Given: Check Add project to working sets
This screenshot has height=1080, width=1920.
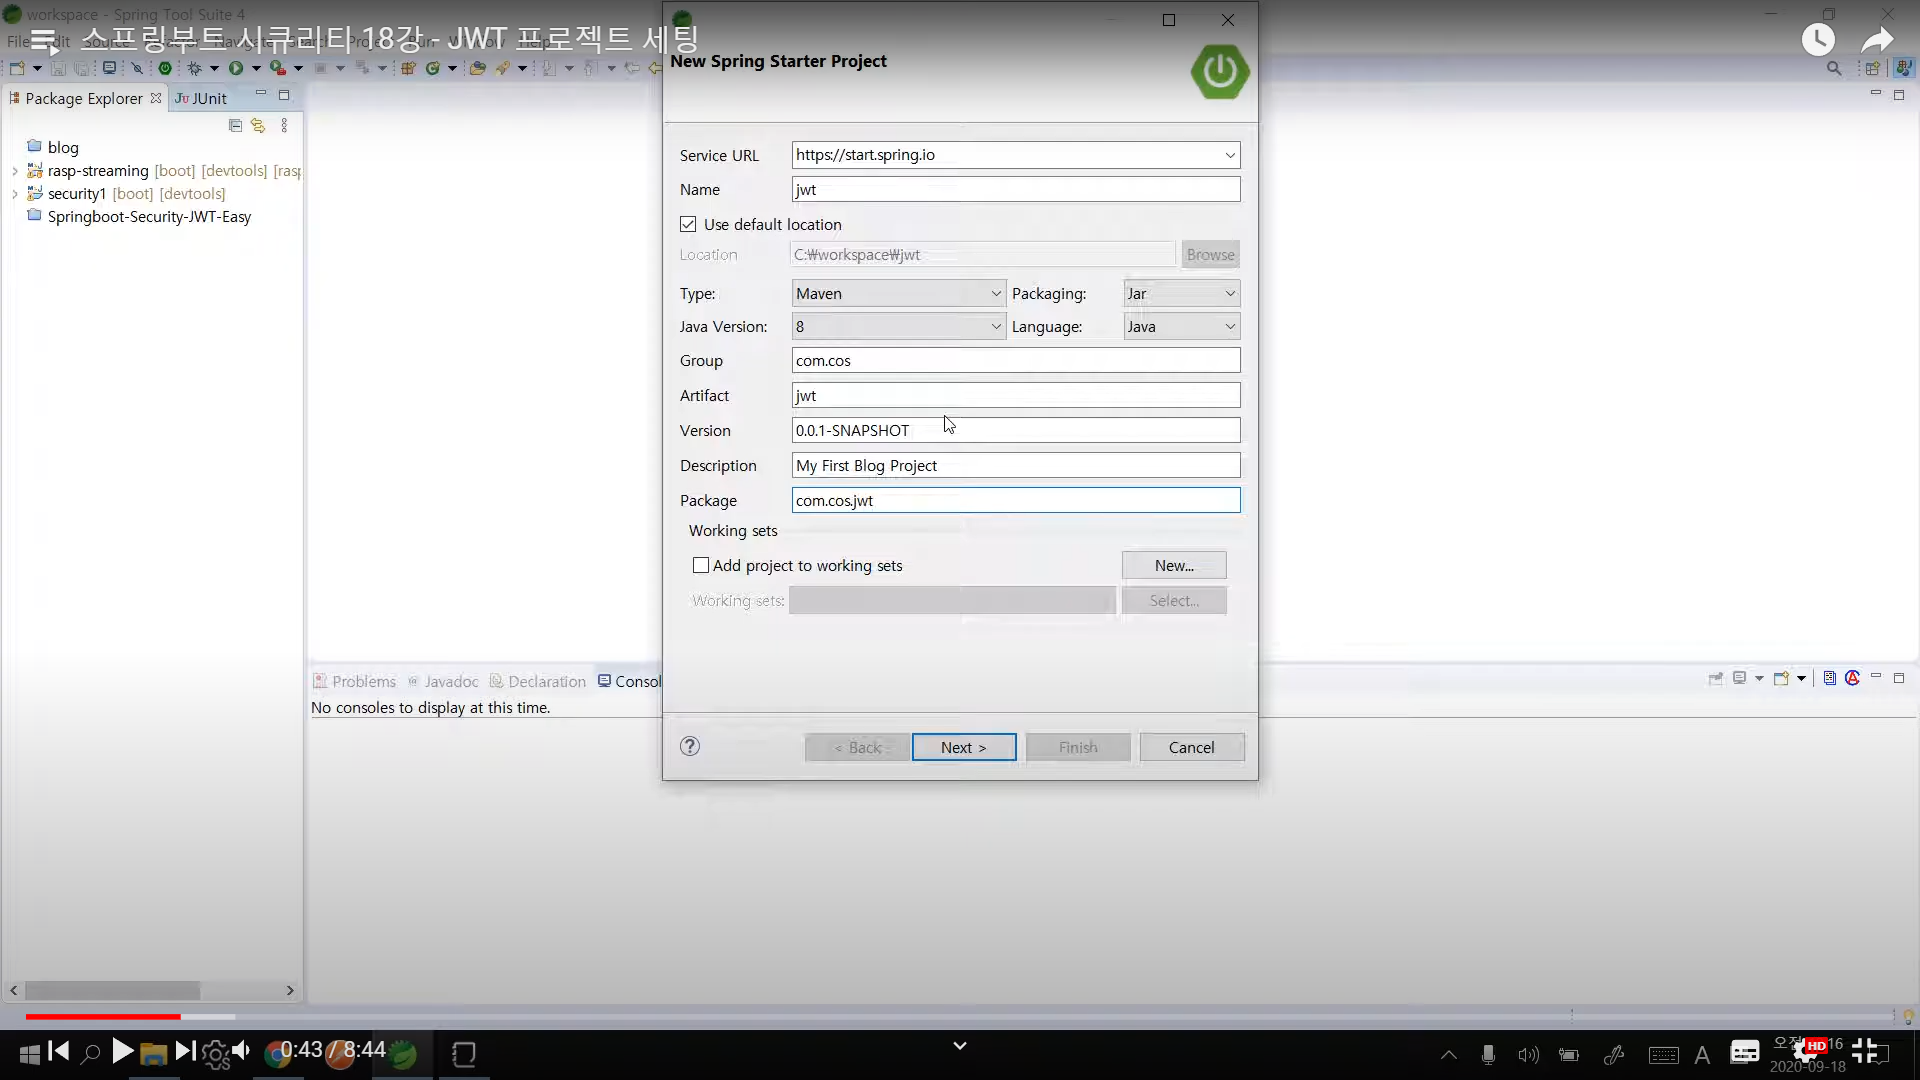Looking at the screenshot, I should (x=701, y=566).
